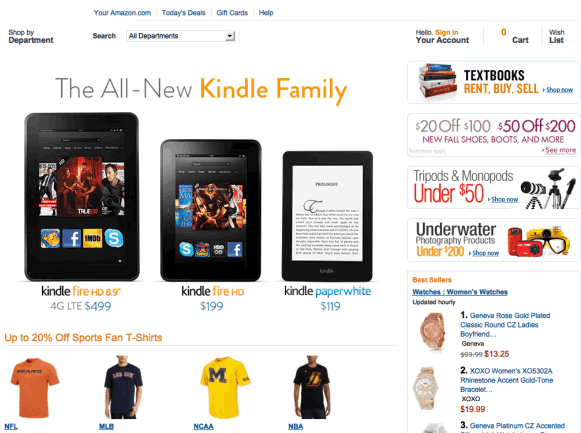
Task: Select the orange NFL Bears t-shirt
Action: pos(34,387)
